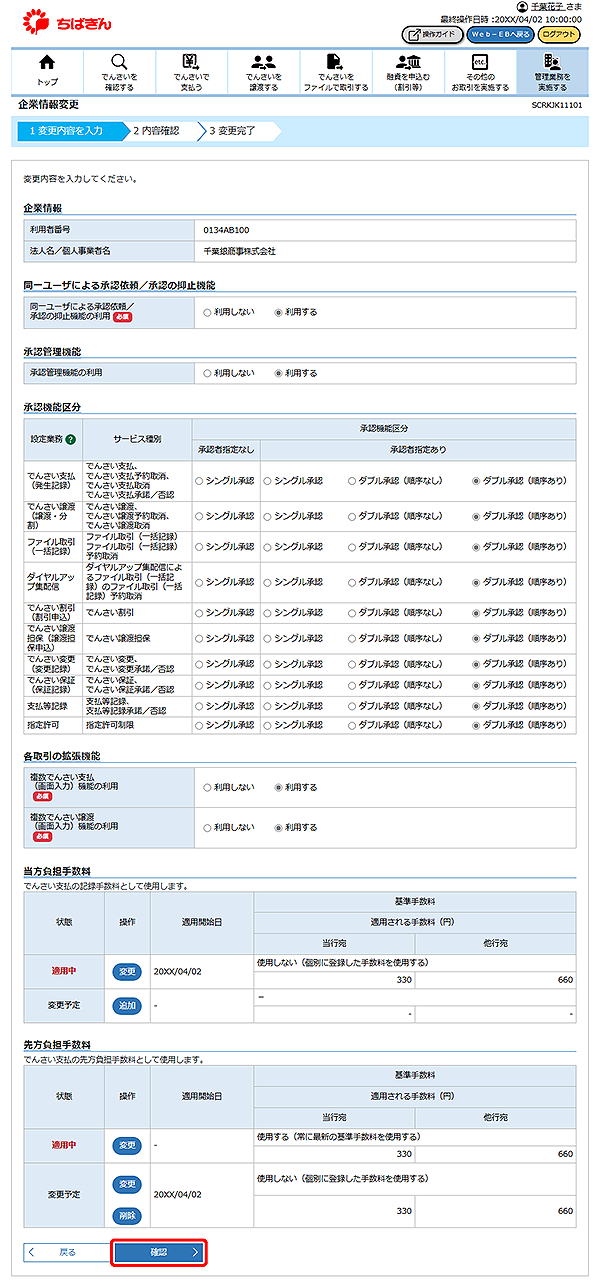The height and width of the screenshot is (1288, 600).
Task: Click company name 千葉銀商事株式会社
Action: tap(239, 251)
